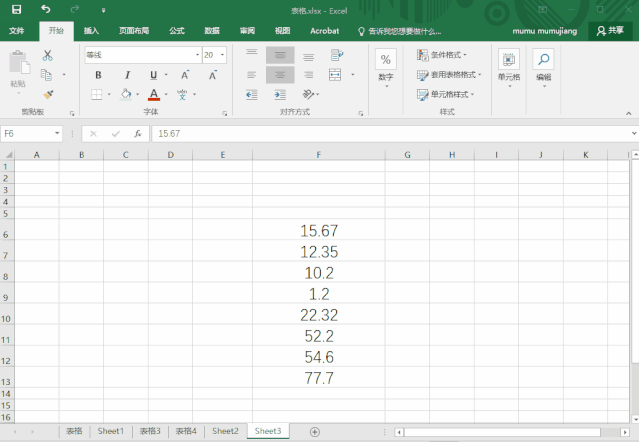The height and width of the screenshot is (442, 639).
Task: Click the Bottom Align icon
Action: (308, 56)
